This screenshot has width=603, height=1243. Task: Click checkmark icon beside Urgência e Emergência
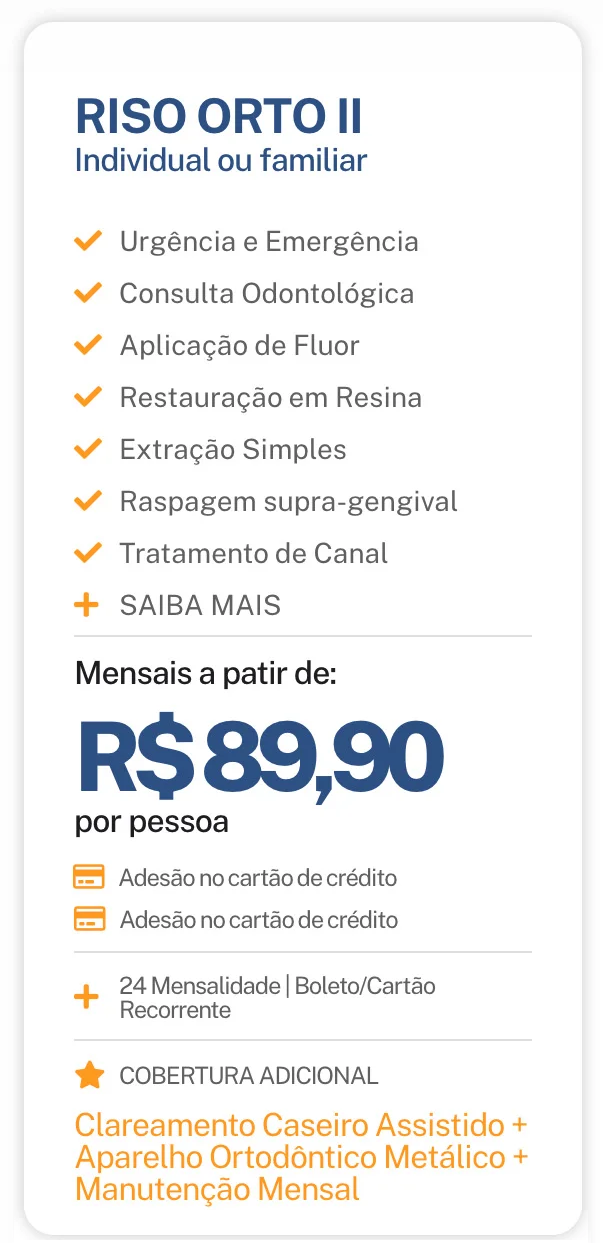tap(89, 241)
